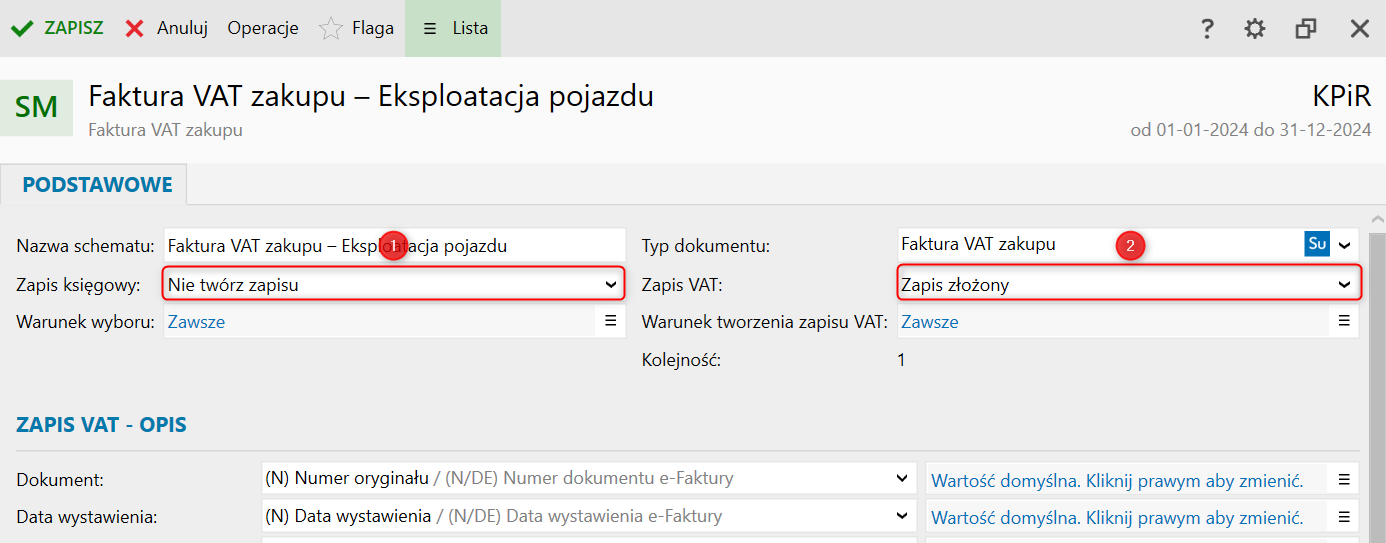The height and width of the screenshot is (543, 1386).
Task: Click the restore window icon
Action: tap(1305, 29)
